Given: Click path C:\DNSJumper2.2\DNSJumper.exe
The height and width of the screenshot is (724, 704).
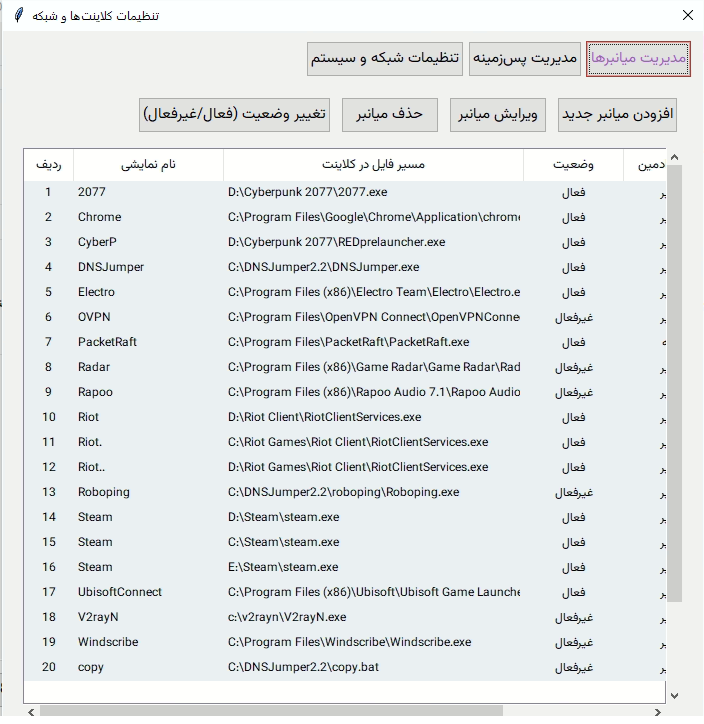Looking at the screenshot, I should tap(324, 267).
